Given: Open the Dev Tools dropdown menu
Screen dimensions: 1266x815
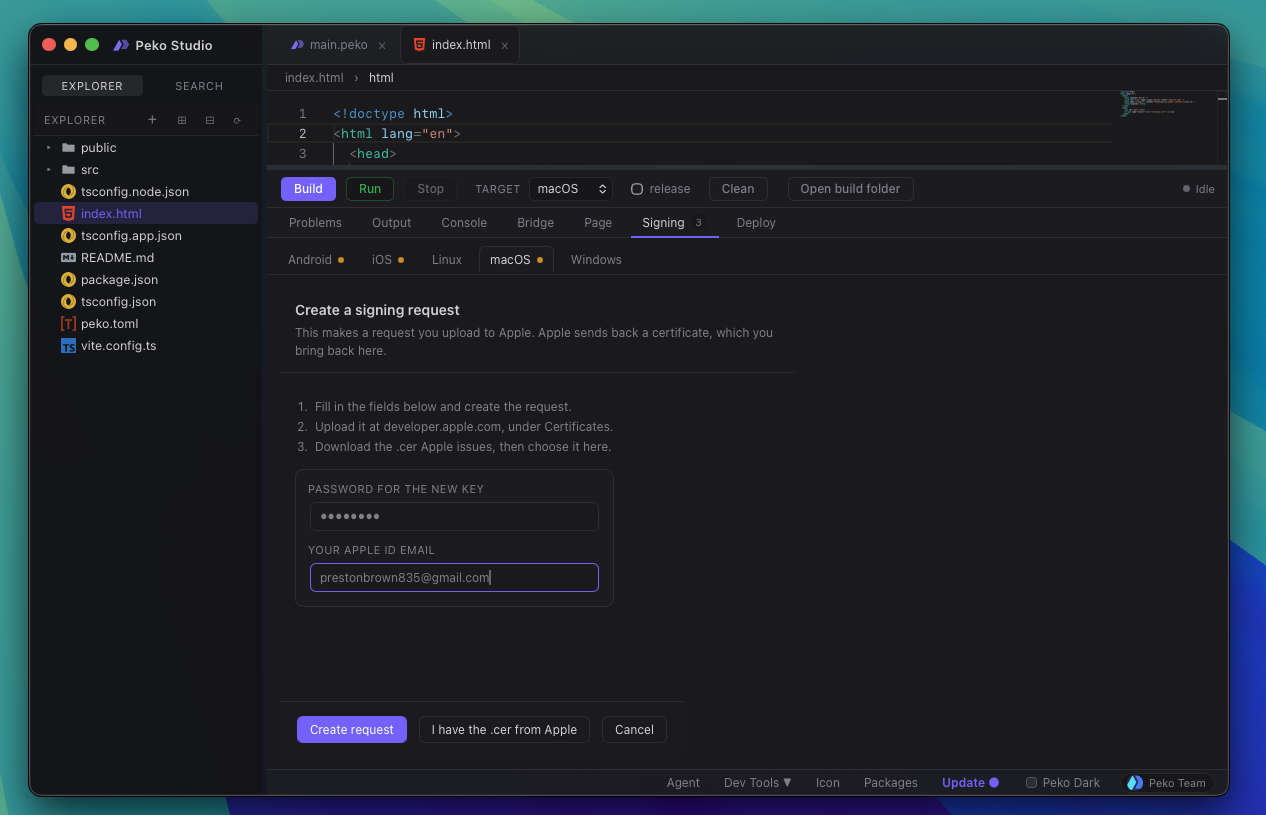Looking at the screenshot, I should point(758,783).
